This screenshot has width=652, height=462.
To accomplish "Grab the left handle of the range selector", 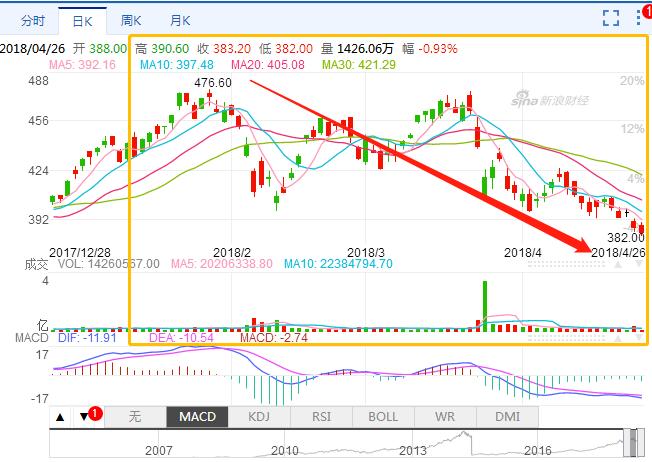I will tap(626, 443).
